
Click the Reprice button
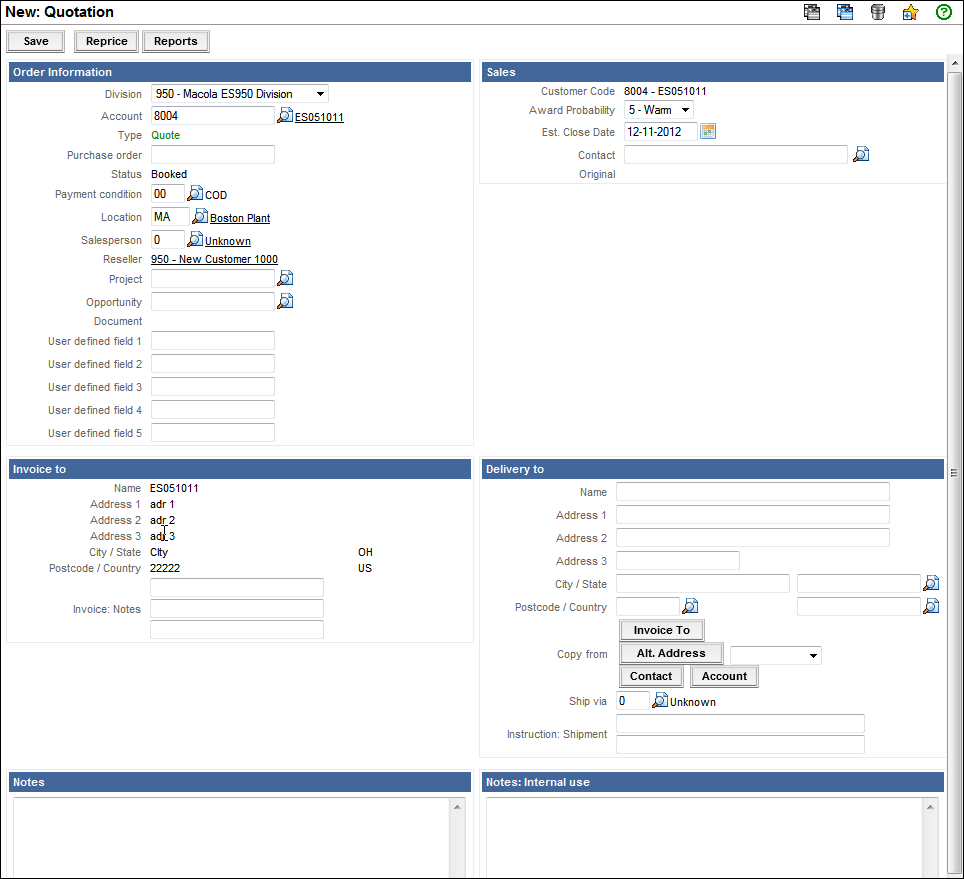pyautogui.click(x=106, y=41)
